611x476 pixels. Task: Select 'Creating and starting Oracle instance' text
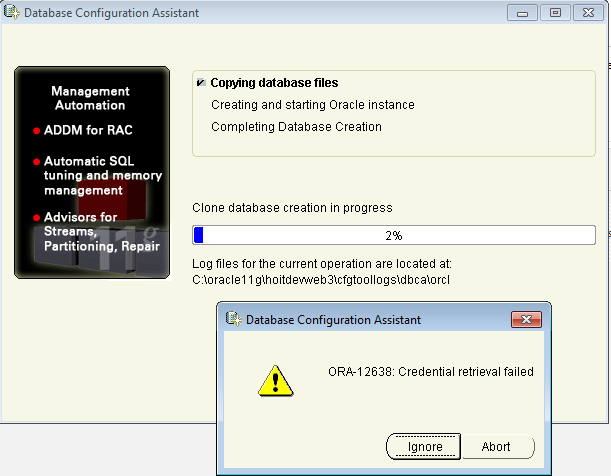(x=313, y=105)
